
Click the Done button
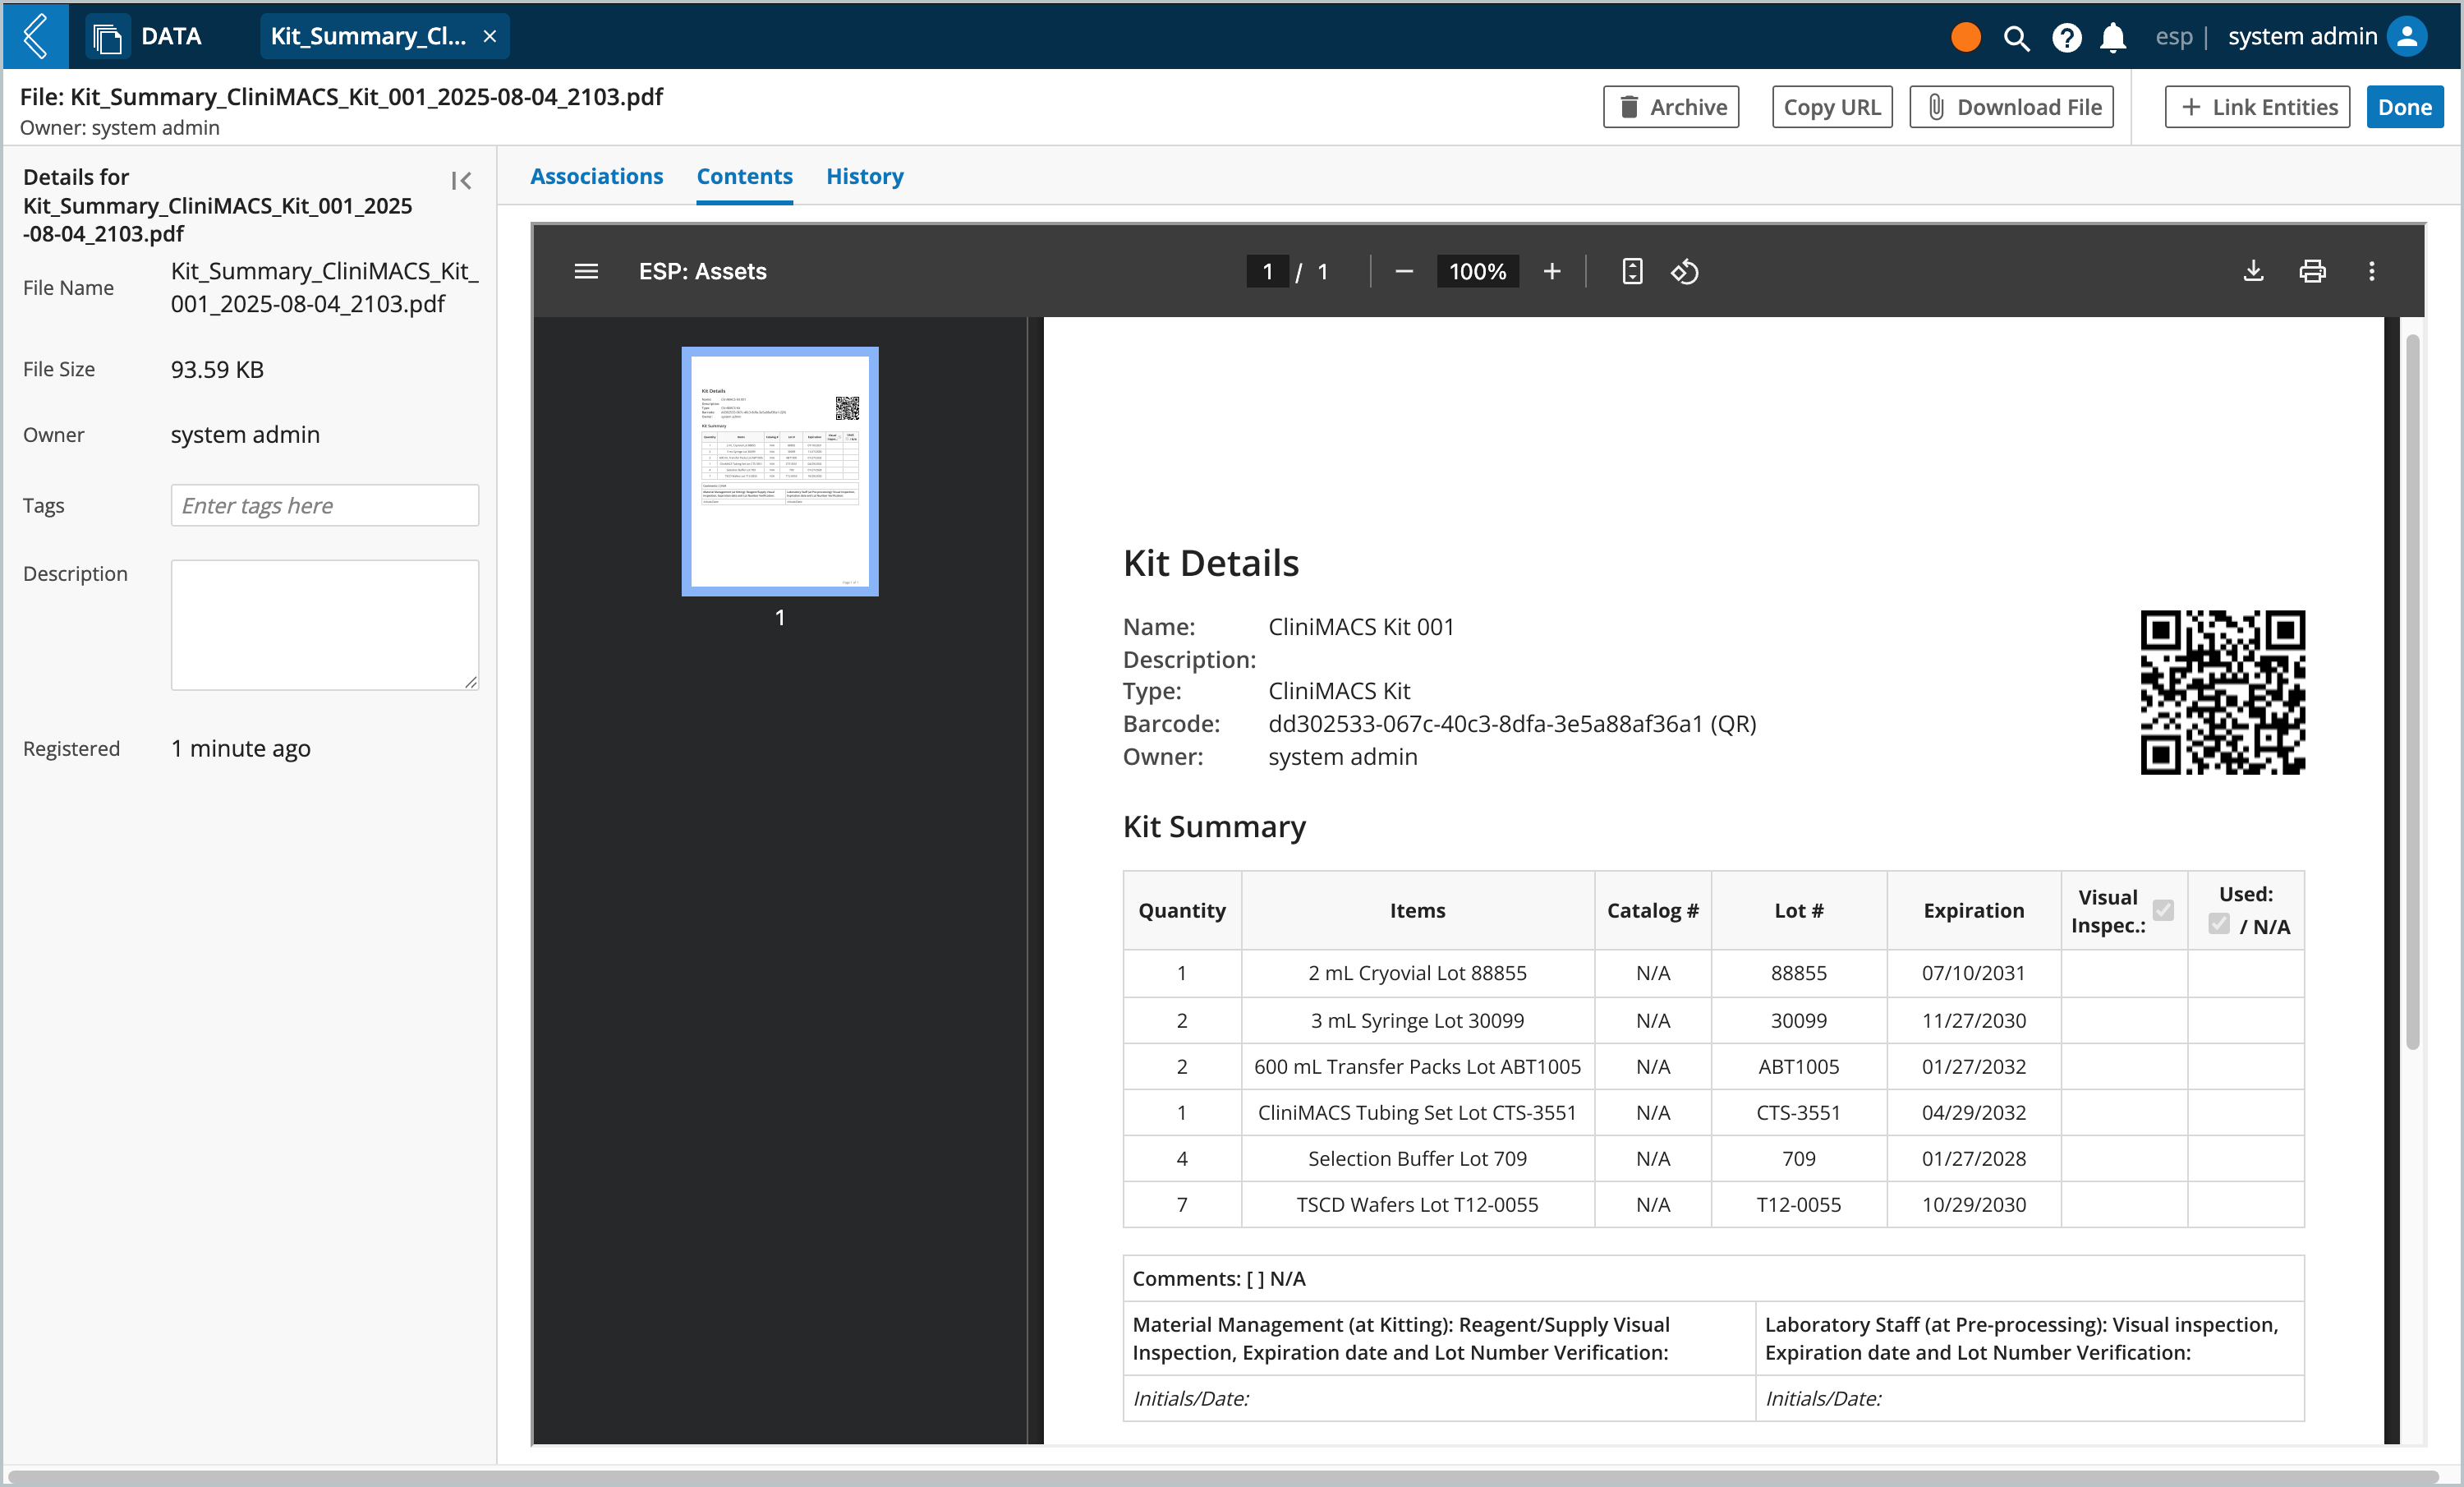click(2405, 107)
